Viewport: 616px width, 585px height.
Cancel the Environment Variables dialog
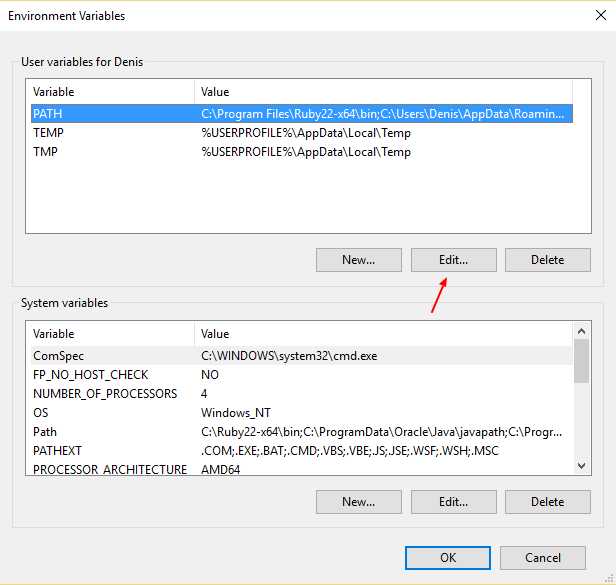(543, 557)
